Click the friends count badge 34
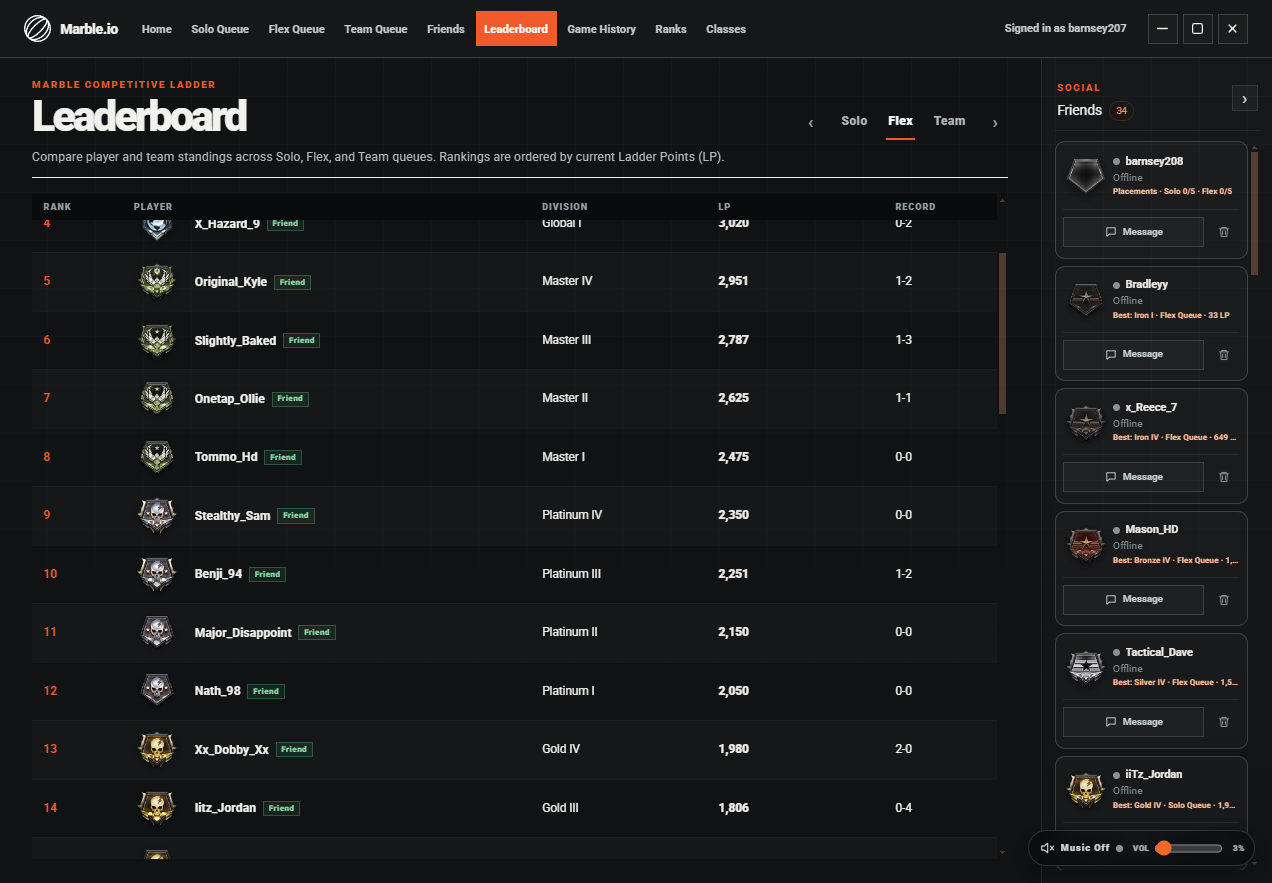 (1121, 111)
